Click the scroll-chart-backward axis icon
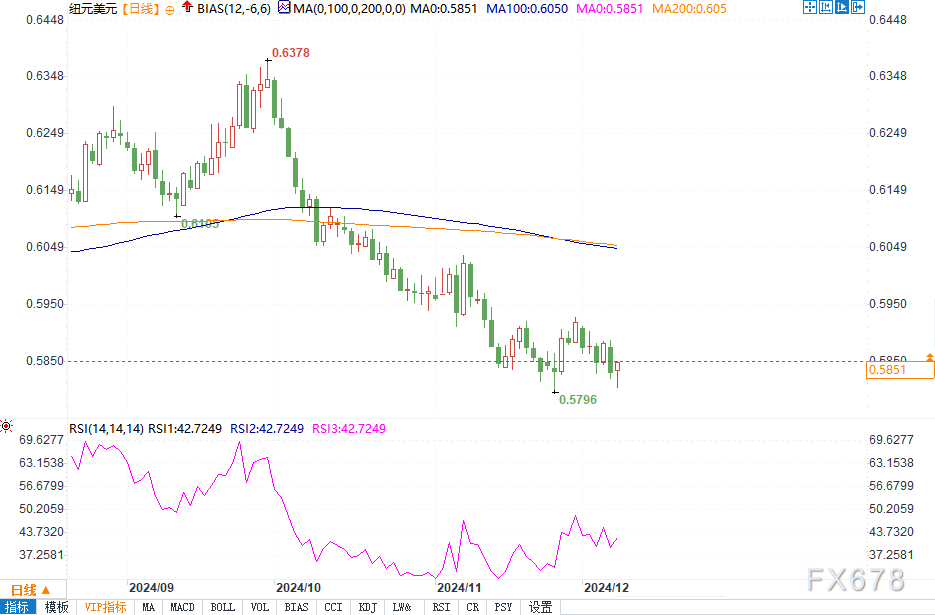The height and width of the screenshot is (615, 935). click(825, 8)
